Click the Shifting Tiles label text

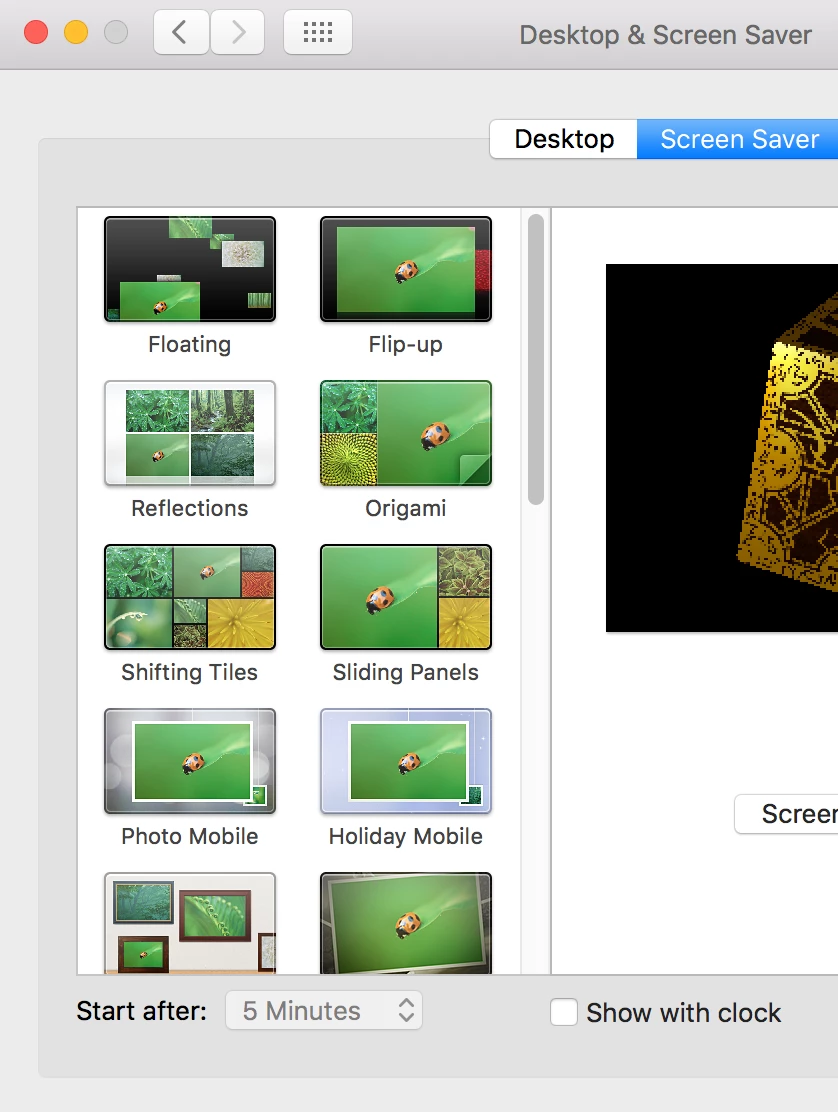tap(190, 672)
